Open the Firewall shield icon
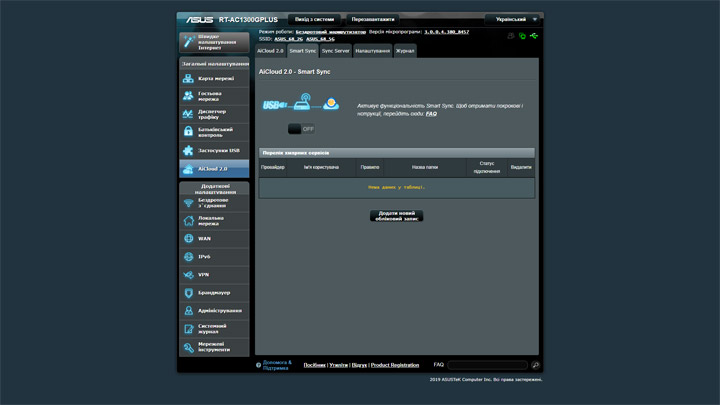This screenshot has height=405, width=720. [188, 292]
